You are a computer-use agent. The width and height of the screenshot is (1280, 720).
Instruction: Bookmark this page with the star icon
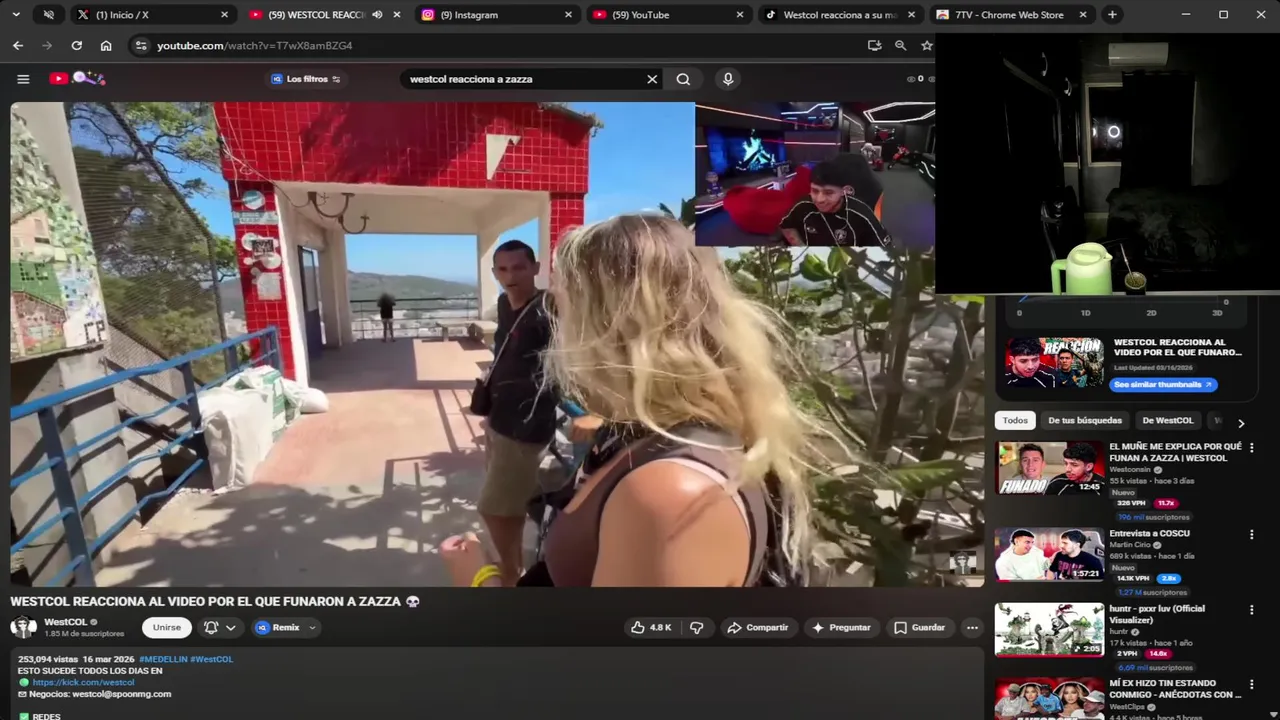point(927,45)
